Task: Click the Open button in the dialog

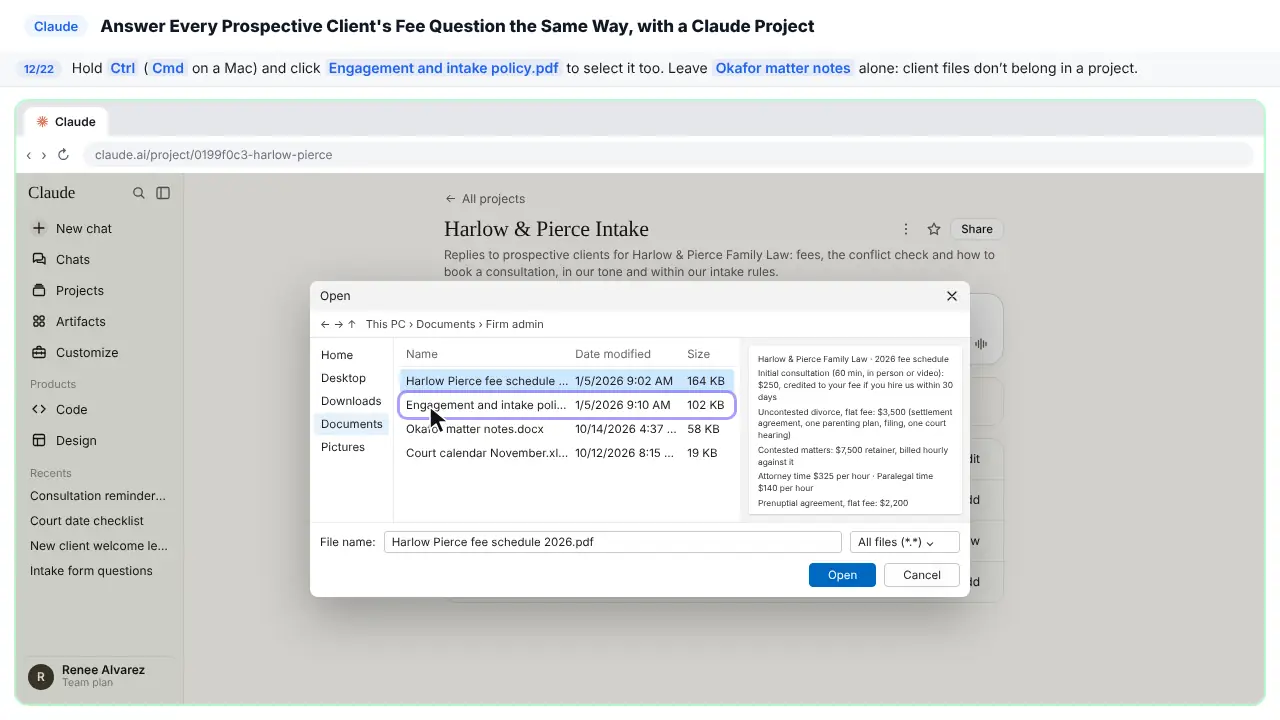Action: (842, 575)
